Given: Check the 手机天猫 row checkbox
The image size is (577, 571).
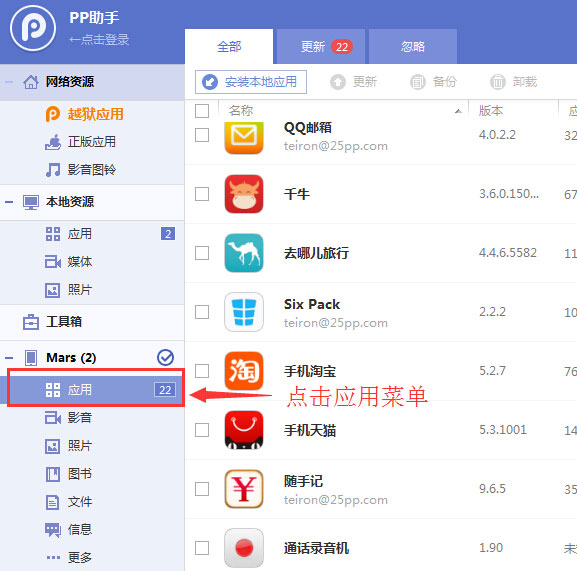Looking at the screenshot, I should coord(202,430).
